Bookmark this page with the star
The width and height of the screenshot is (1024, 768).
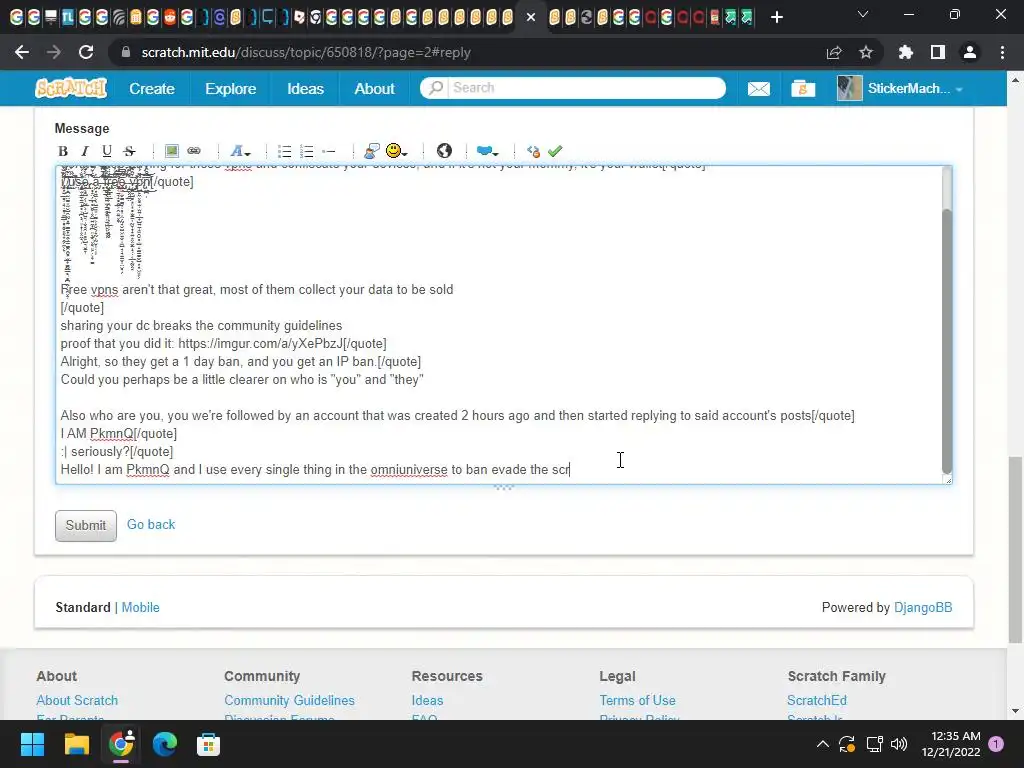[x=866, y=52]
